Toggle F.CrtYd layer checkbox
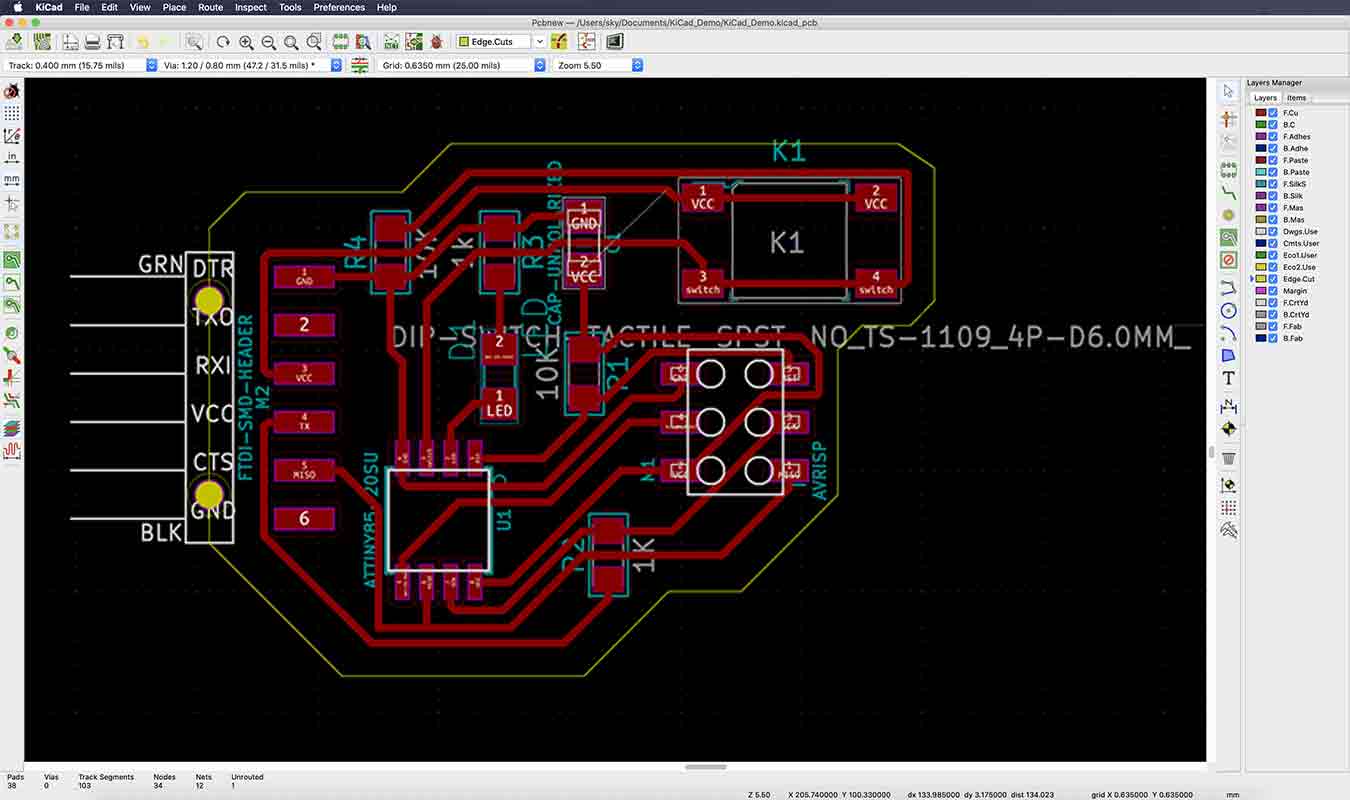 tap(1273, 303)
